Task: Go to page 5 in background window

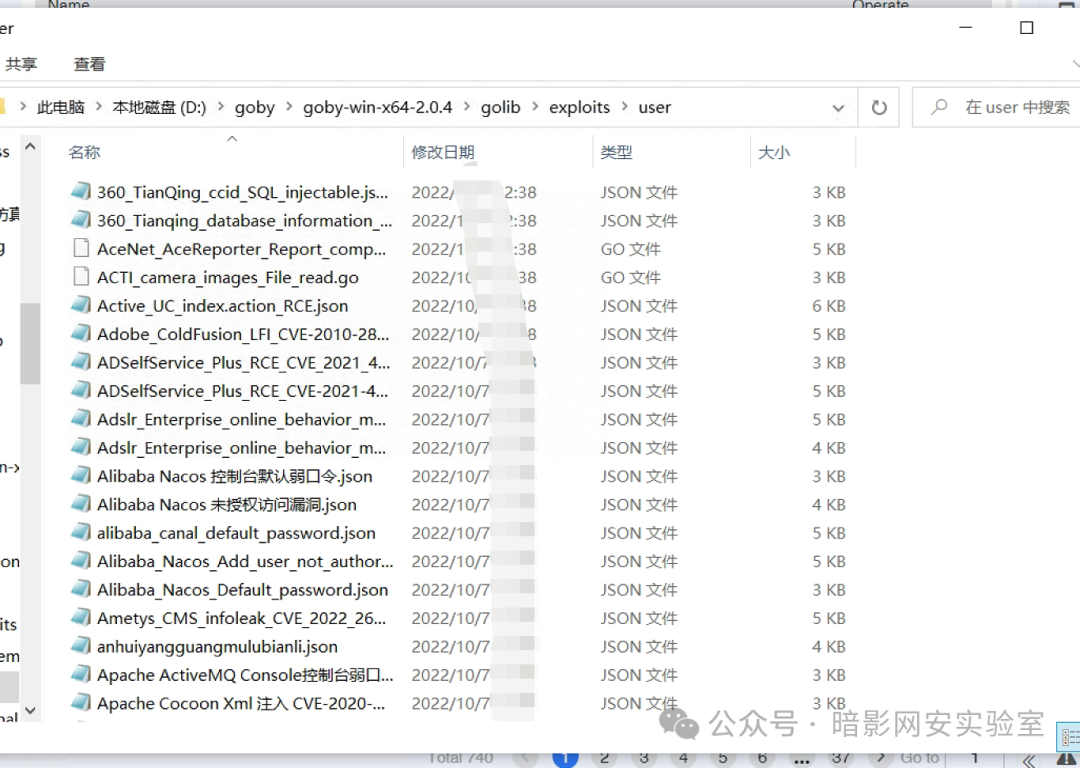Action: pyautogui.click(x=723, y=758)
